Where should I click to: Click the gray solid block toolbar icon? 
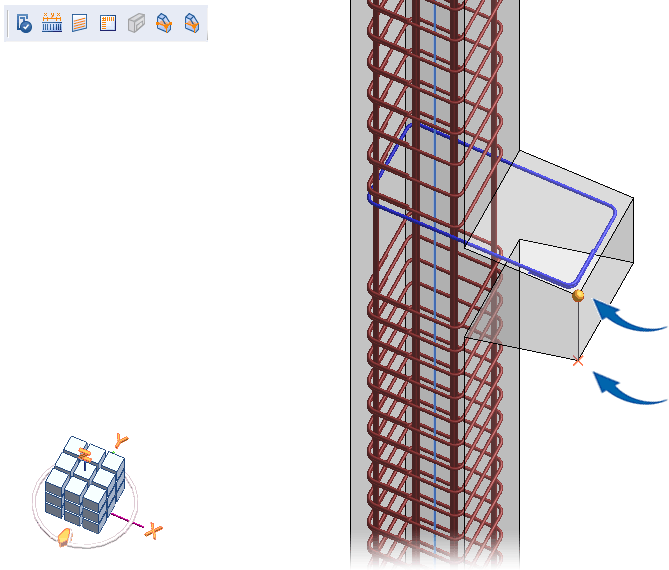click(x=136, y=23)
